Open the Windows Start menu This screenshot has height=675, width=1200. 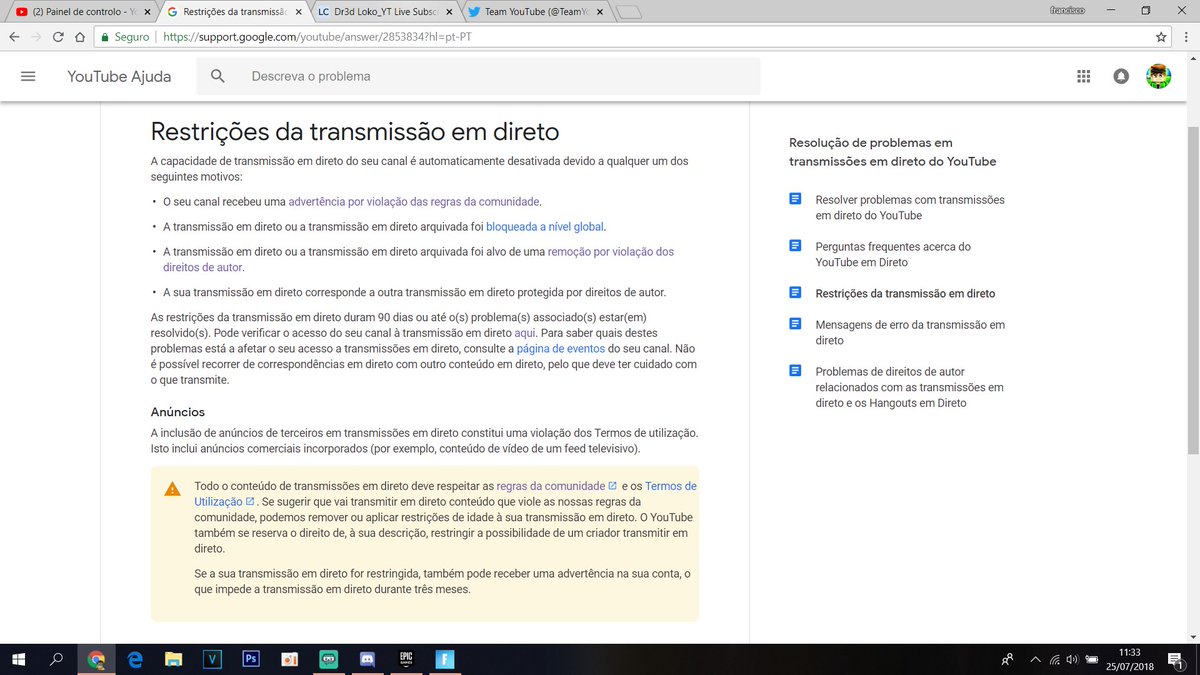click(18, 659)
